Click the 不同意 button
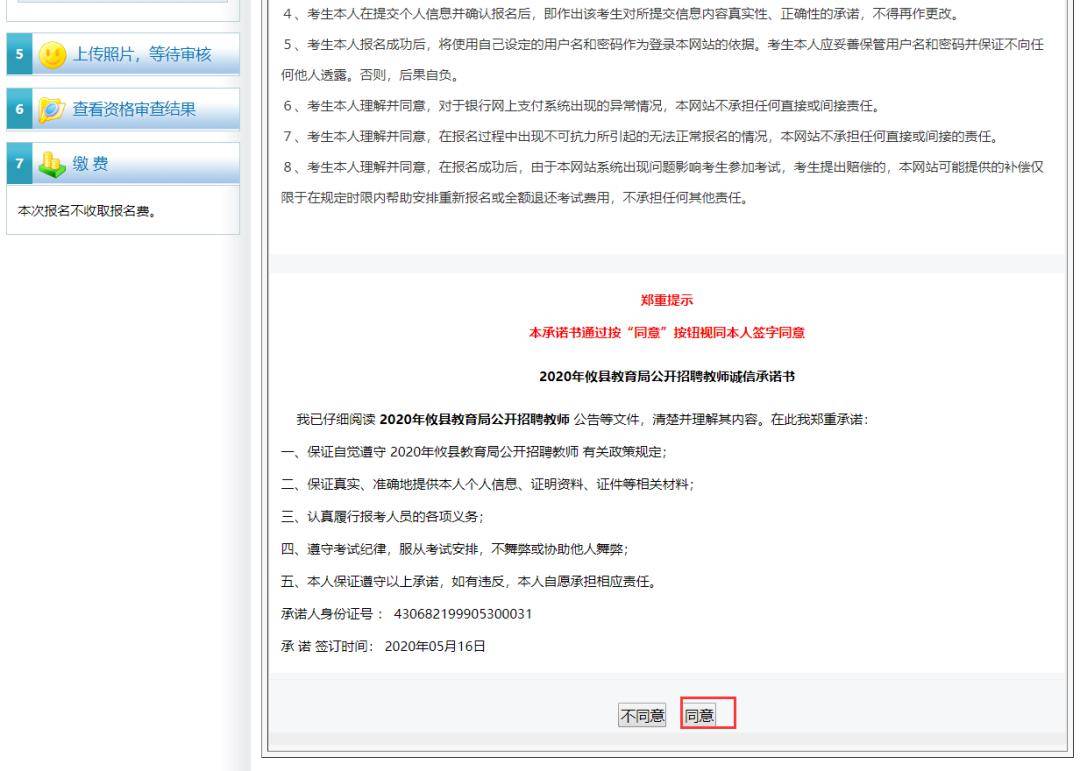The height and width of the screenshot is (771, 1080). pos(642,716)
